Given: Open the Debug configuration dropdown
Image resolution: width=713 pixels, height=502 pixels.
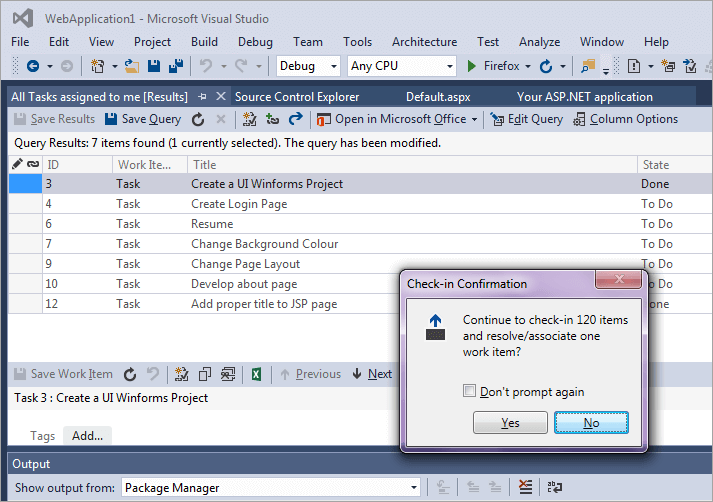Looking at the screenshot, I should click(x=308, y=66).
